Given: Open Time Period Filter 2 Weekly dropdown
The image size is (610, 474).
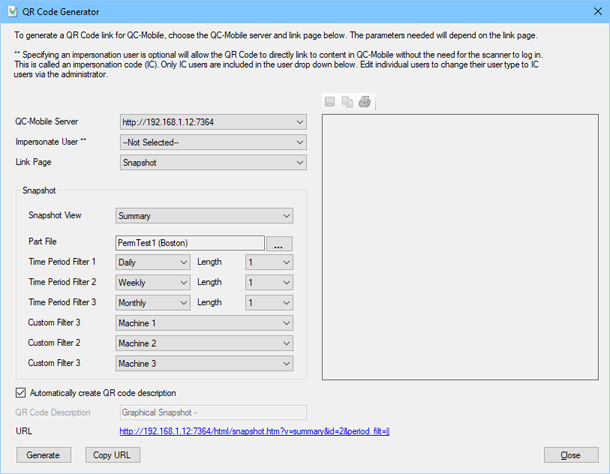Looking at the screenshot, I should coord(153,283).
